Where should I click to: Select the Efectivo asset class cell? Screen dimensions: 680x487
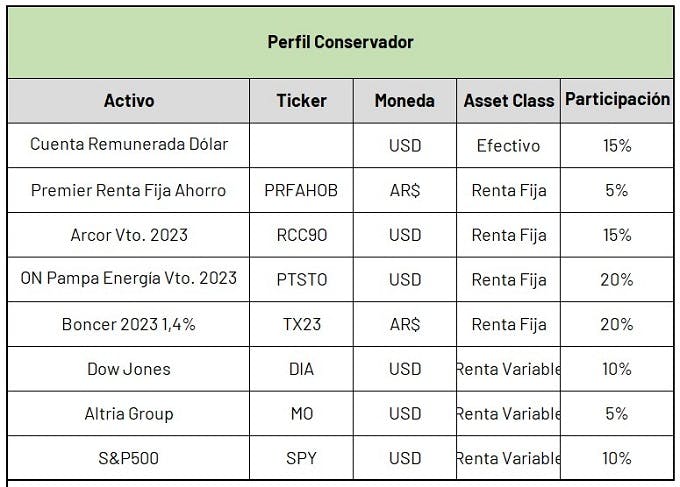[509, 145]
